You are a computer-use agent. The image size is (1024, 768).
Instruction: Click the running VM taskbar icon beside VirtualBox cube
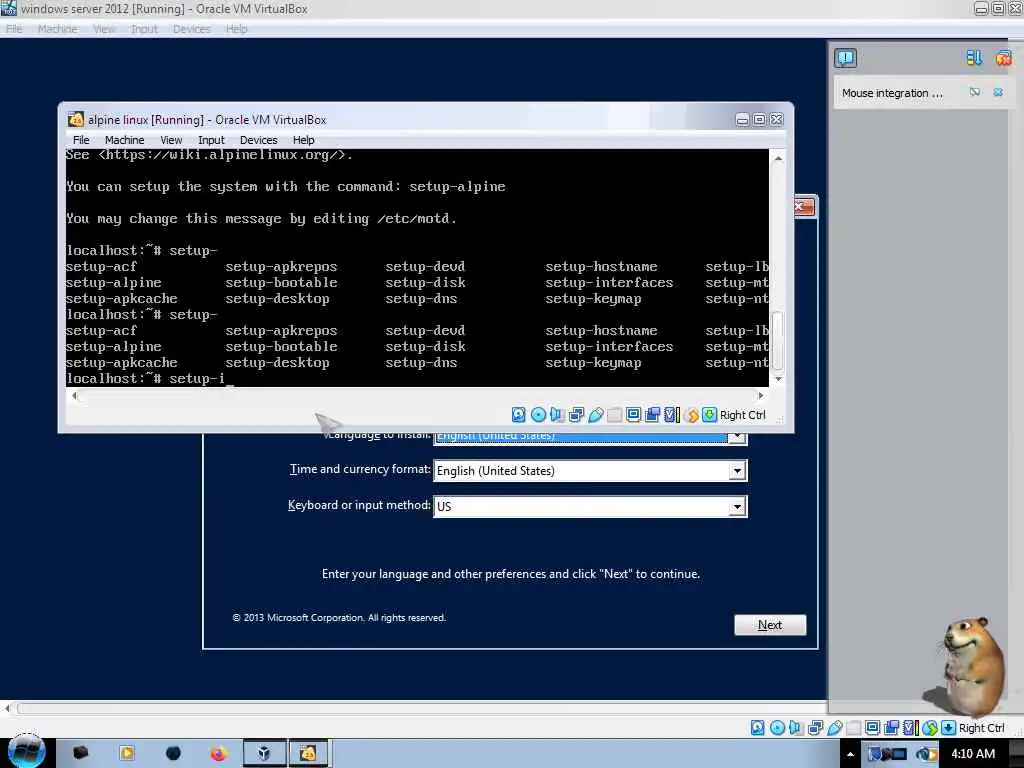(x=308, y=754)
